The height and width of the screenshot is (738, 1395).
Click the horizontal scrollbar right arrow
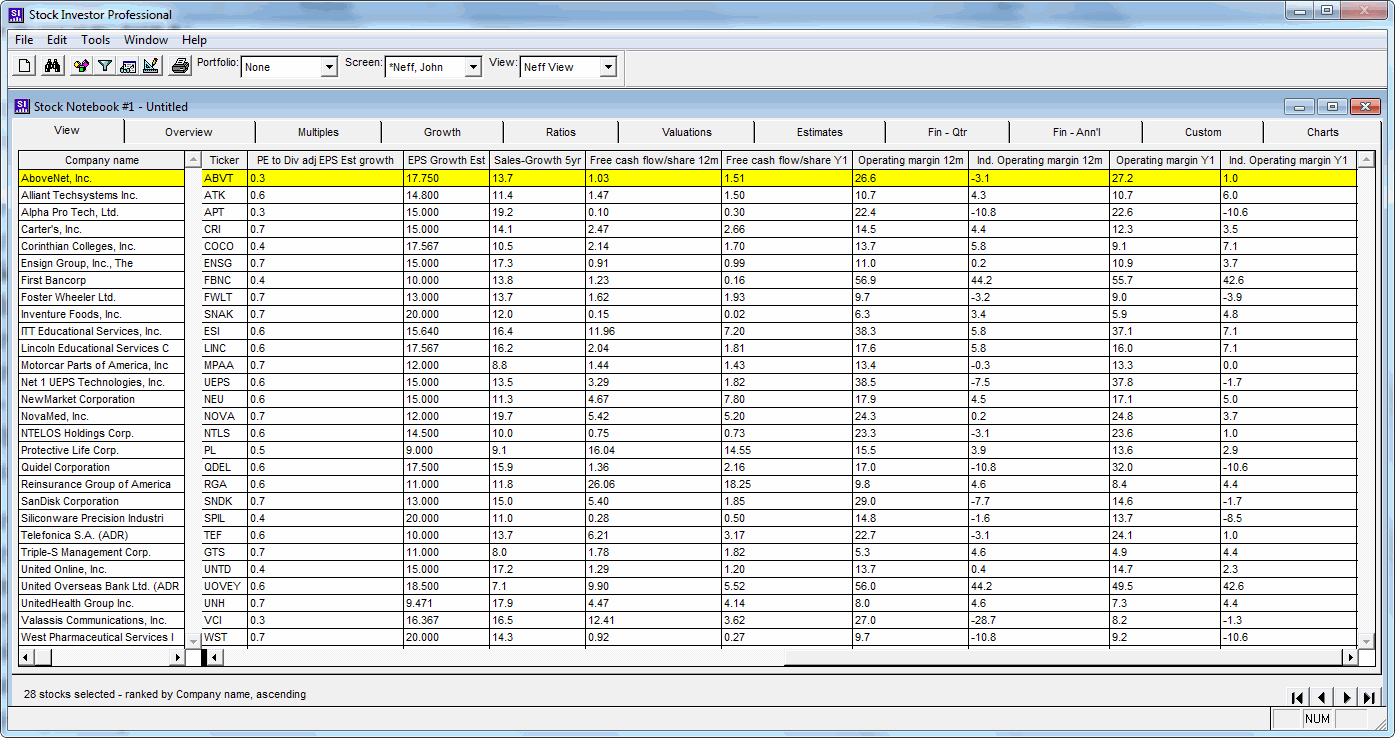[x=1349, y=657]
